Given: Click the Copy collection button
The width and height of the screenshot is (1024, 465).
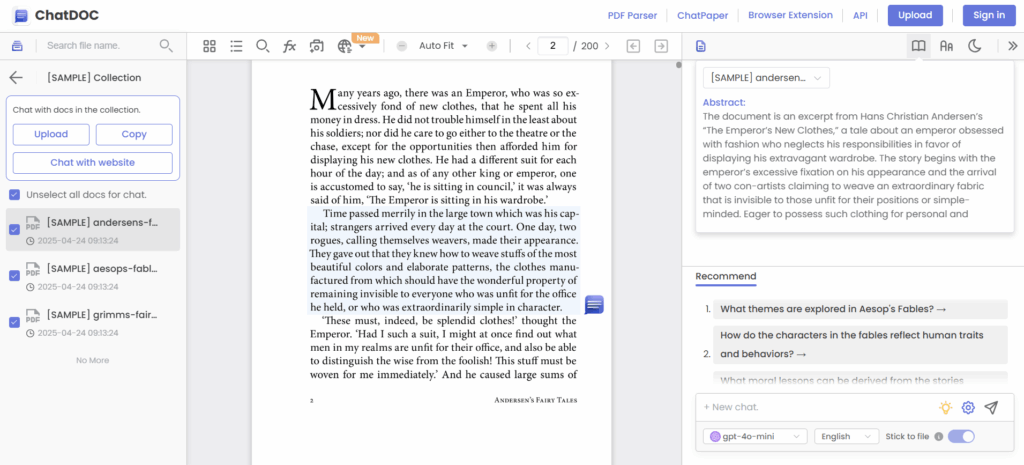Looking at the screenshot, I should click(134, 135).
